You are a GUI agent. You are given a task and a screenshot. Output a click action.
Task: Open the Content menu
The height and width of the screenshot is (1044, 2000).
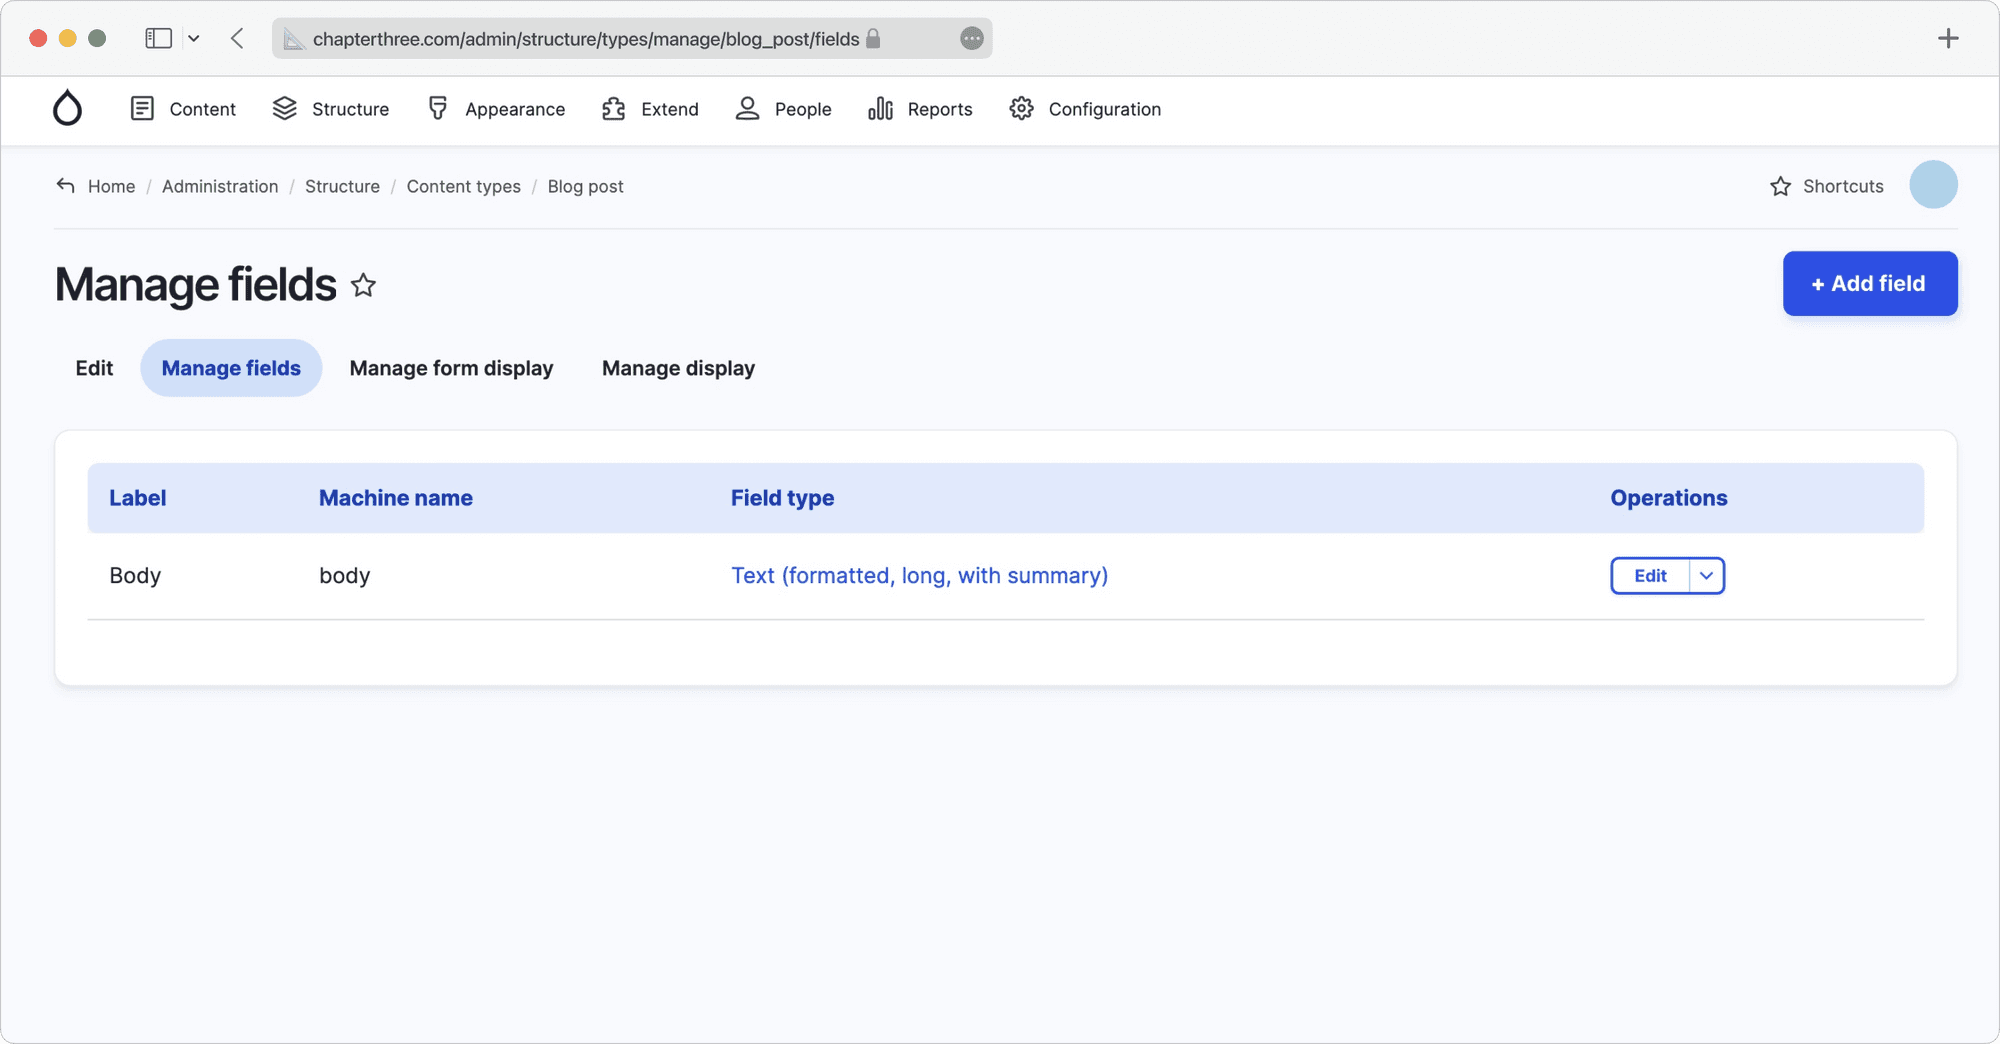pos(183,109)
